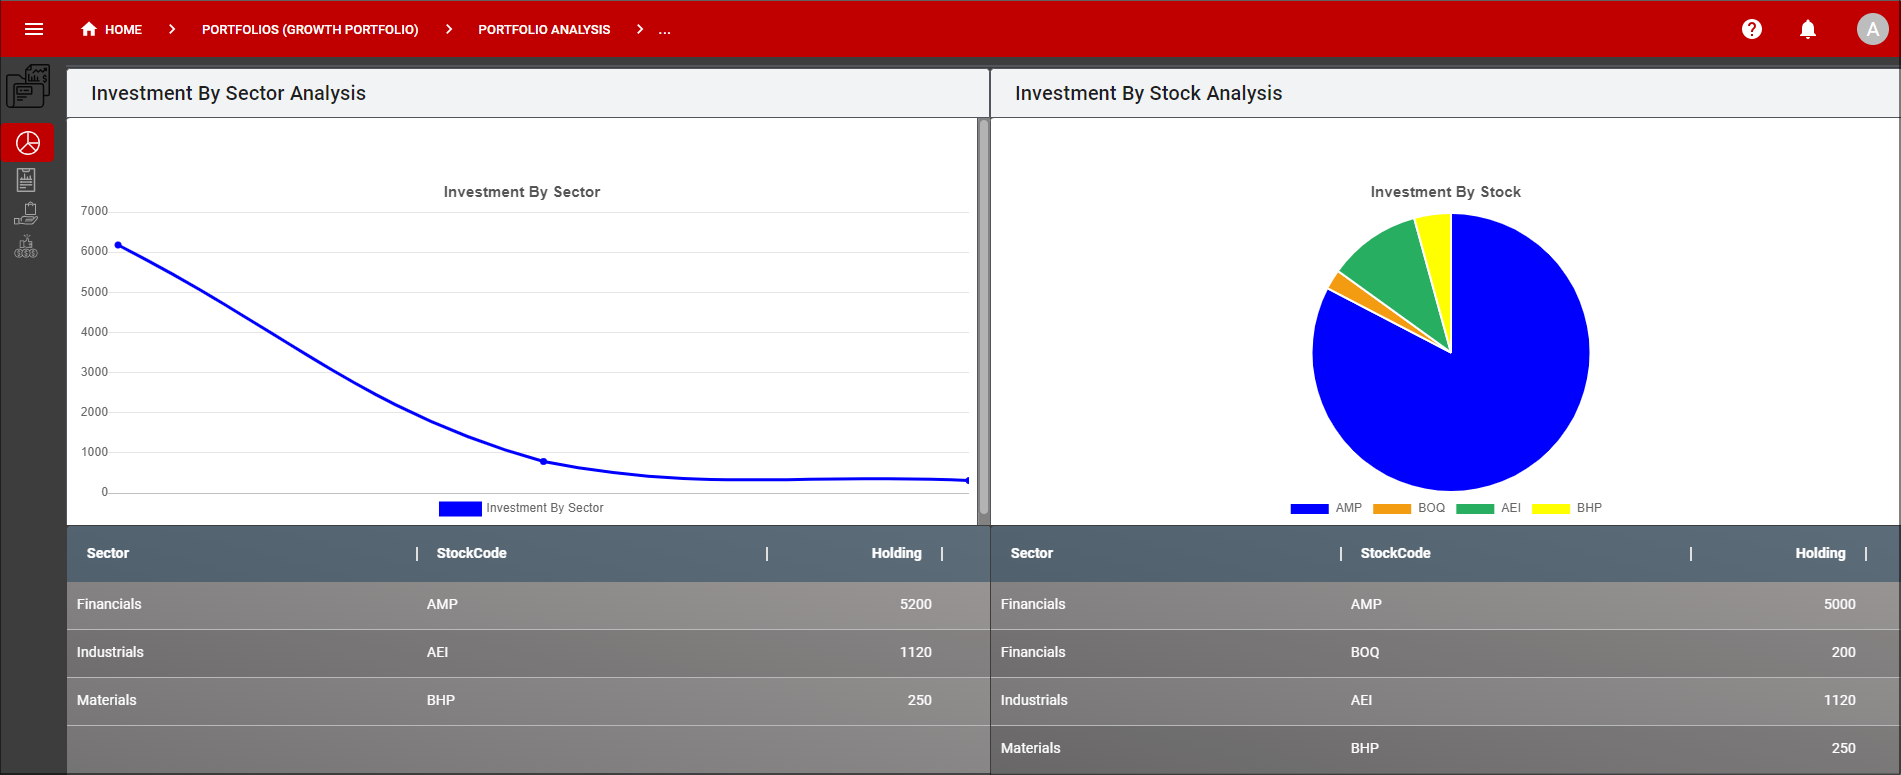
Task: Click holding value 5200
Action: [916, 604]
